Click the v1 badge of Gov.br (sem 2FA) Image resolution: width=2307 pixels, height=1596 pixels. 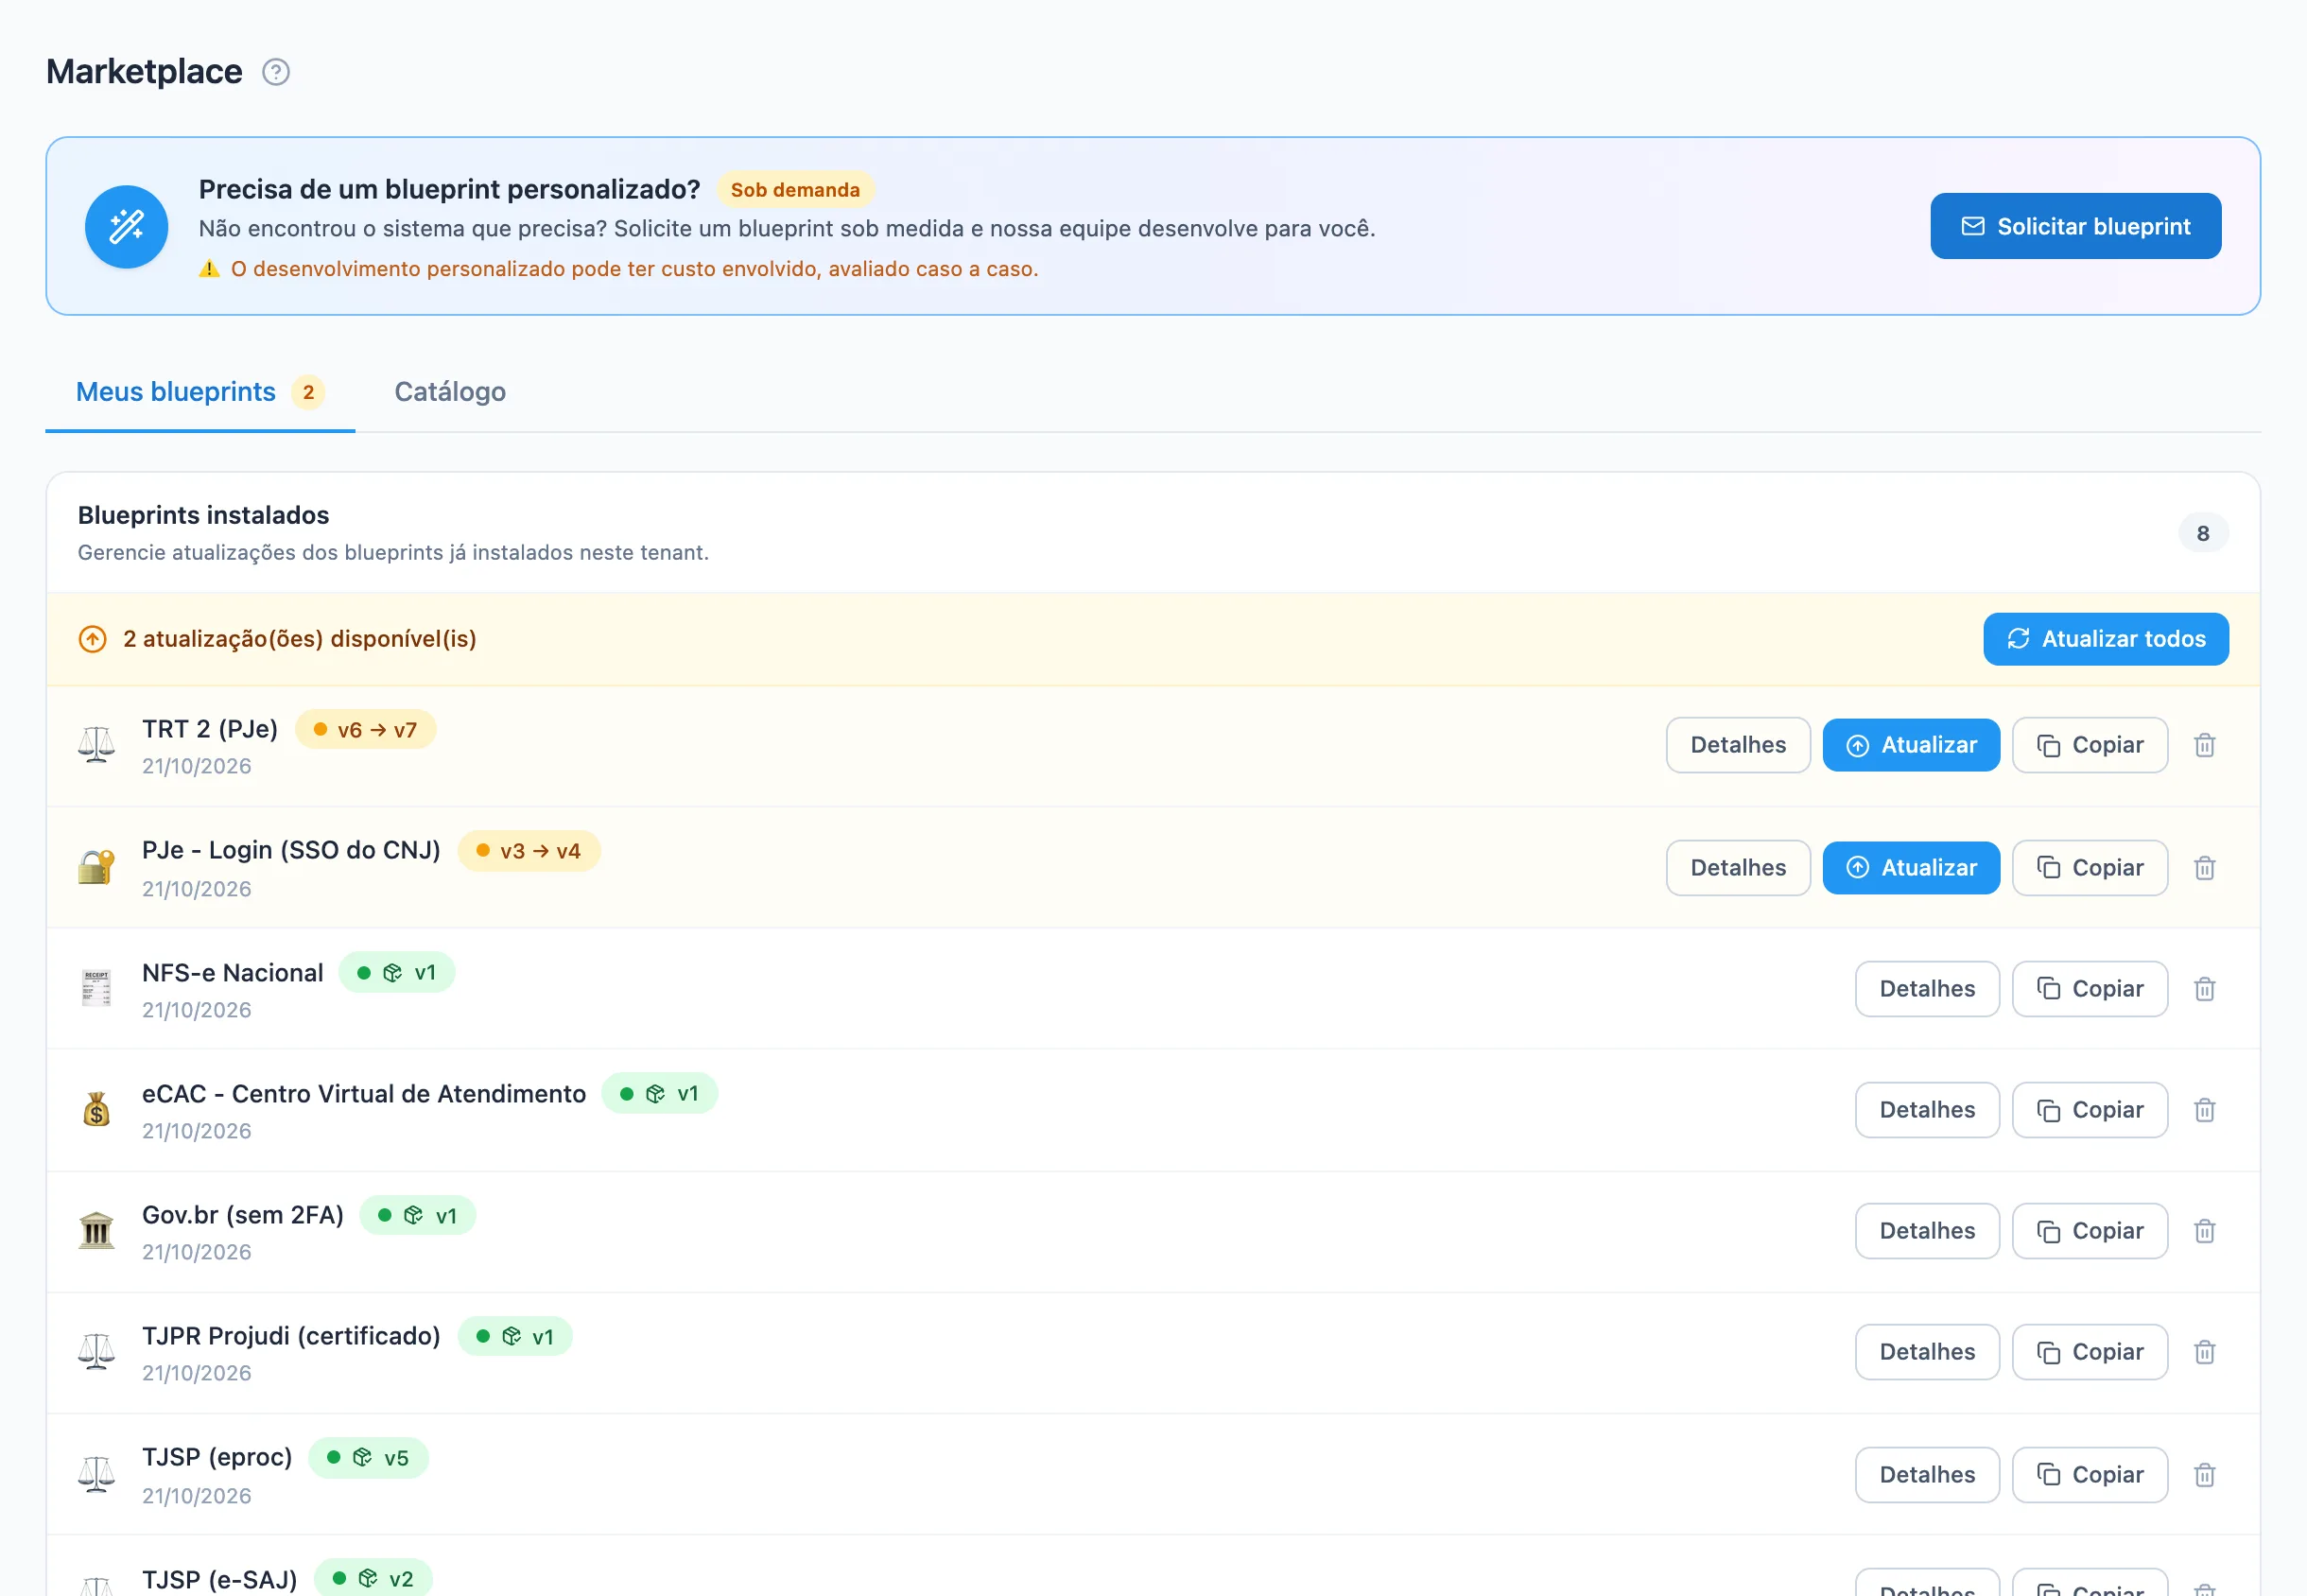(417, 1215)
